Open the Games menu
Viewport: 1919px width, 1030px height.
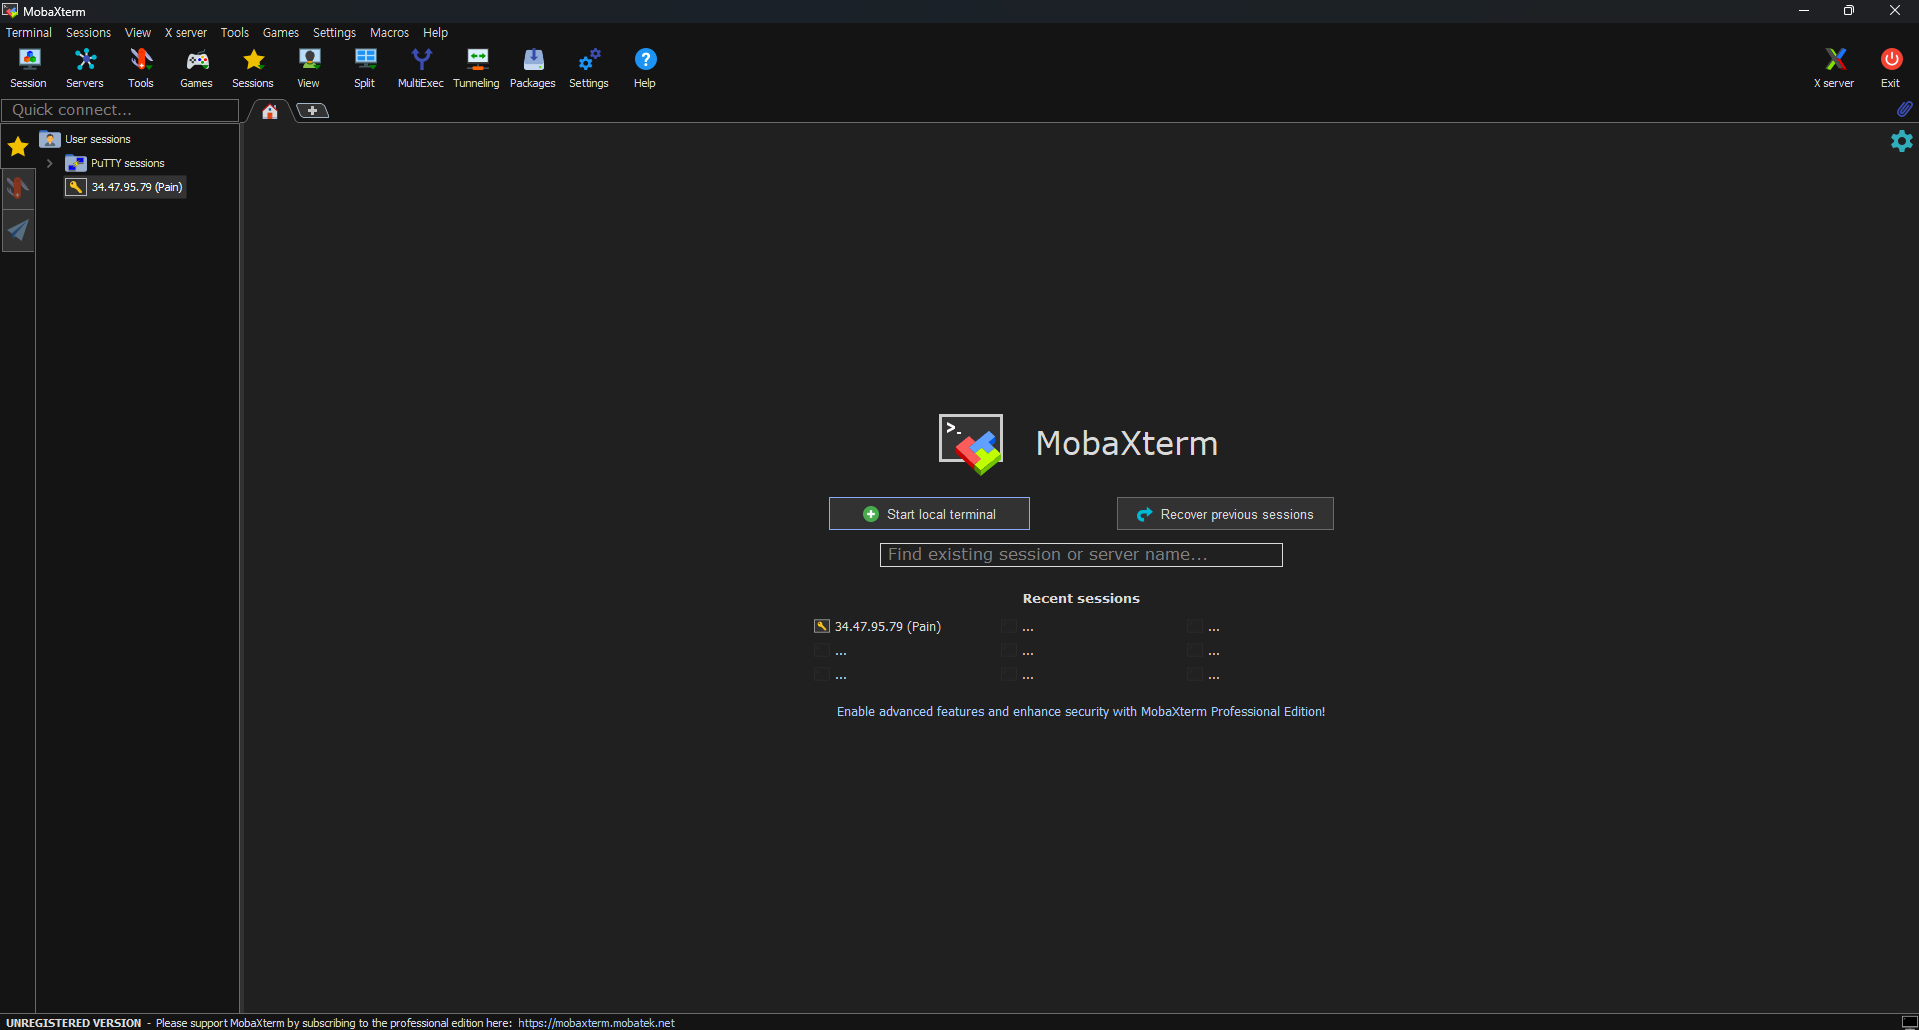click(x=281, y=33)
